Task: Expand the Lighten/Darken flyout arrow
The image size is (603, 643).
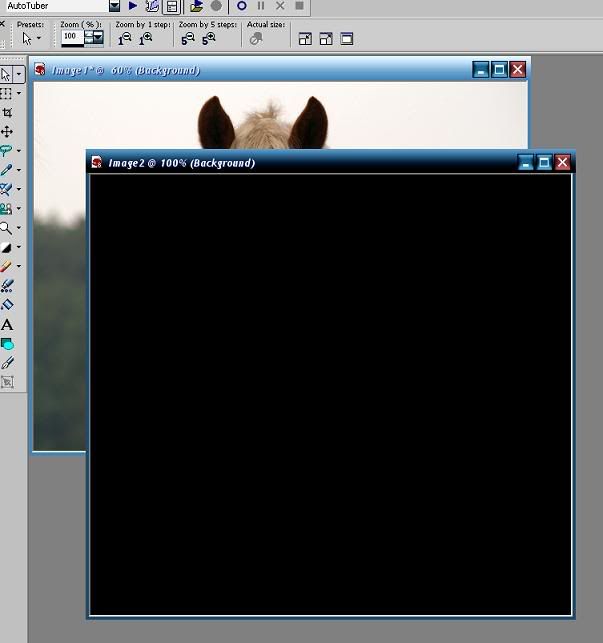Action: tap(19, 247)
